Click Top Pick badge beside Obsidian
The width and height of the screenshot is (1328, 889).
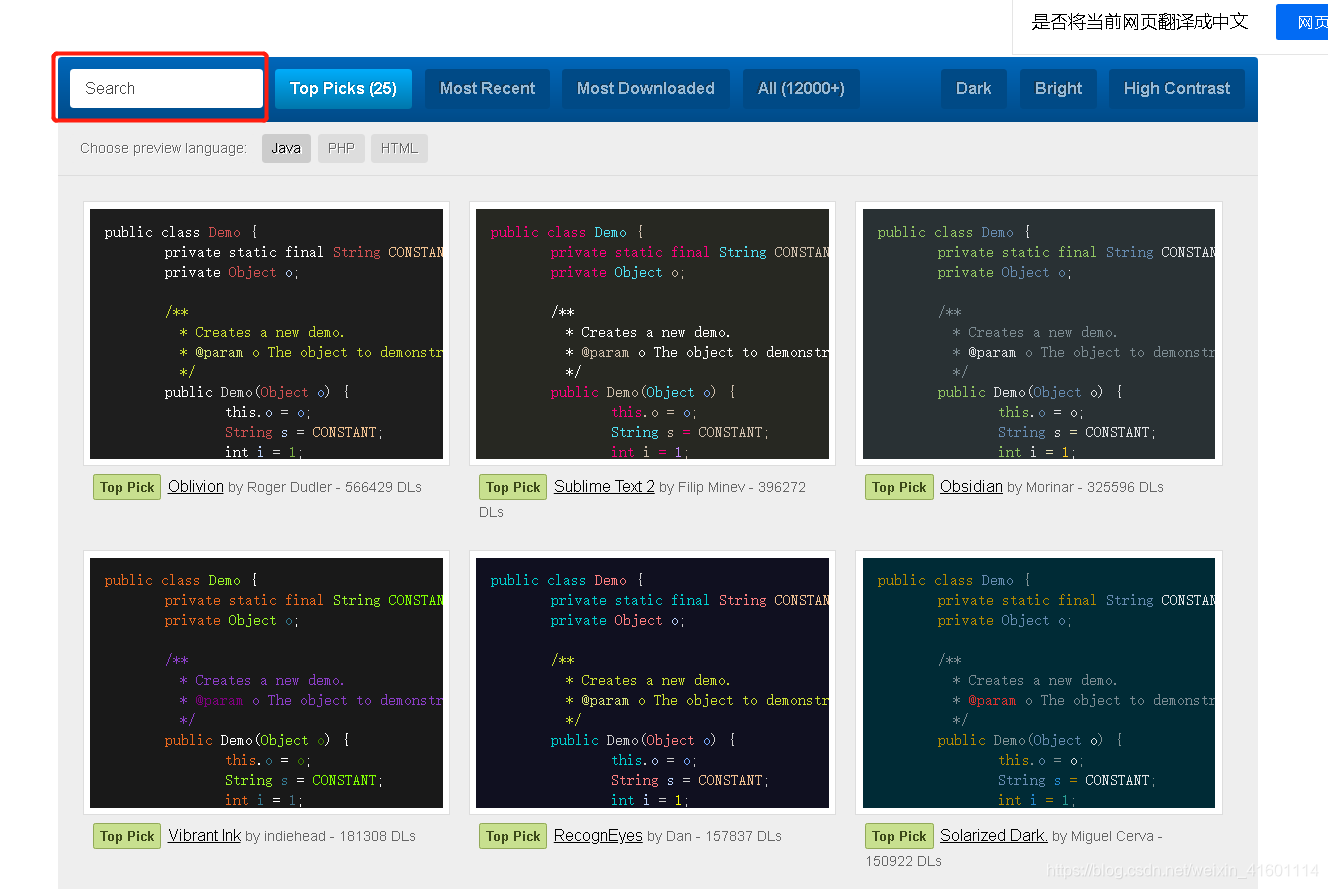pyautogui.click(x=899, y=487)
